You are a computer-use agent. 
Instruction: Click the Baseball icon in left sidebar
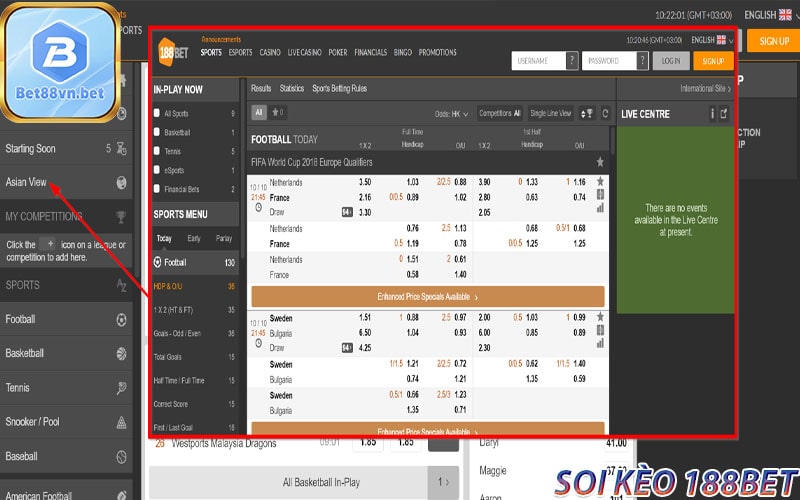tap(121, 457)
